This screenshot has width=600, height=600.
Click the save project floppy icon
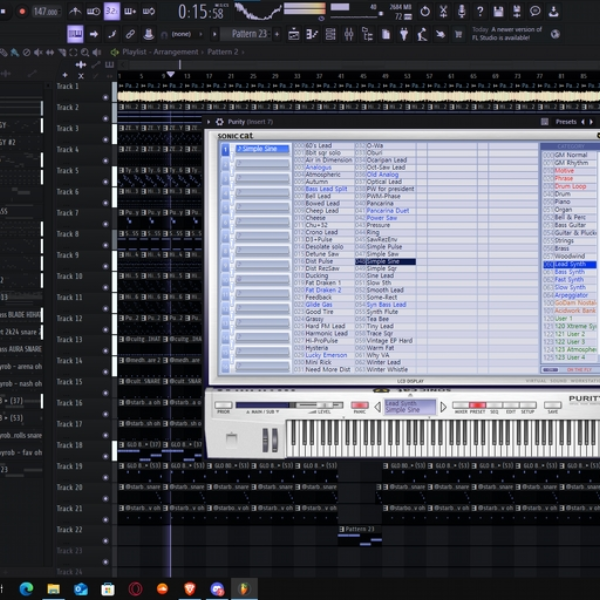tap(498, 11)
